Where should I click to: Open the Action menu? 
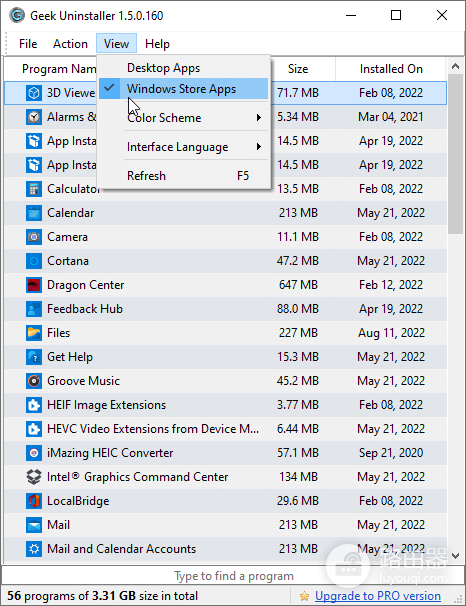click(x=70, y=44)
